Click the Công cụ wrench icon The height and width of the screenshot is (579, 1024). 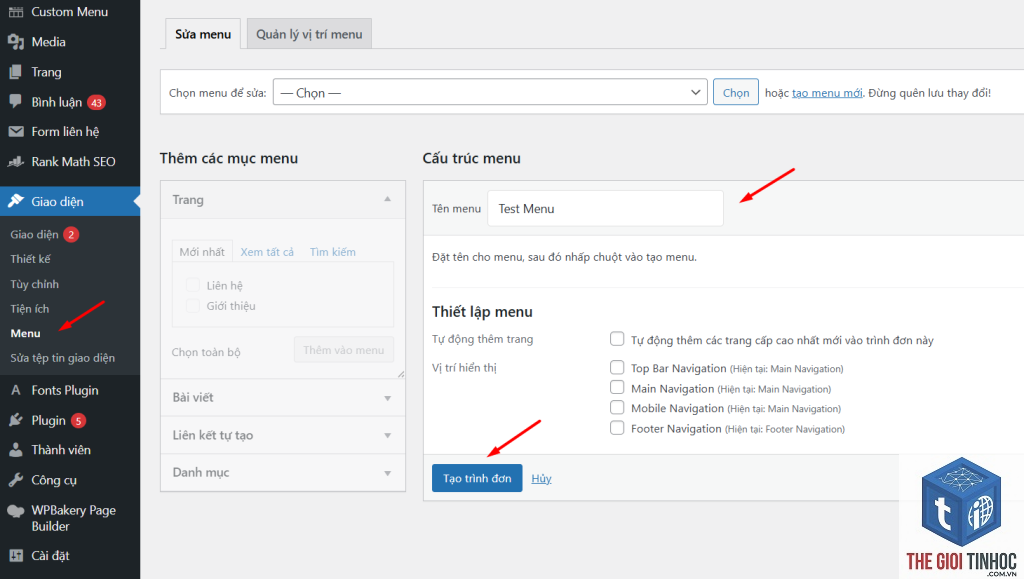16,480
